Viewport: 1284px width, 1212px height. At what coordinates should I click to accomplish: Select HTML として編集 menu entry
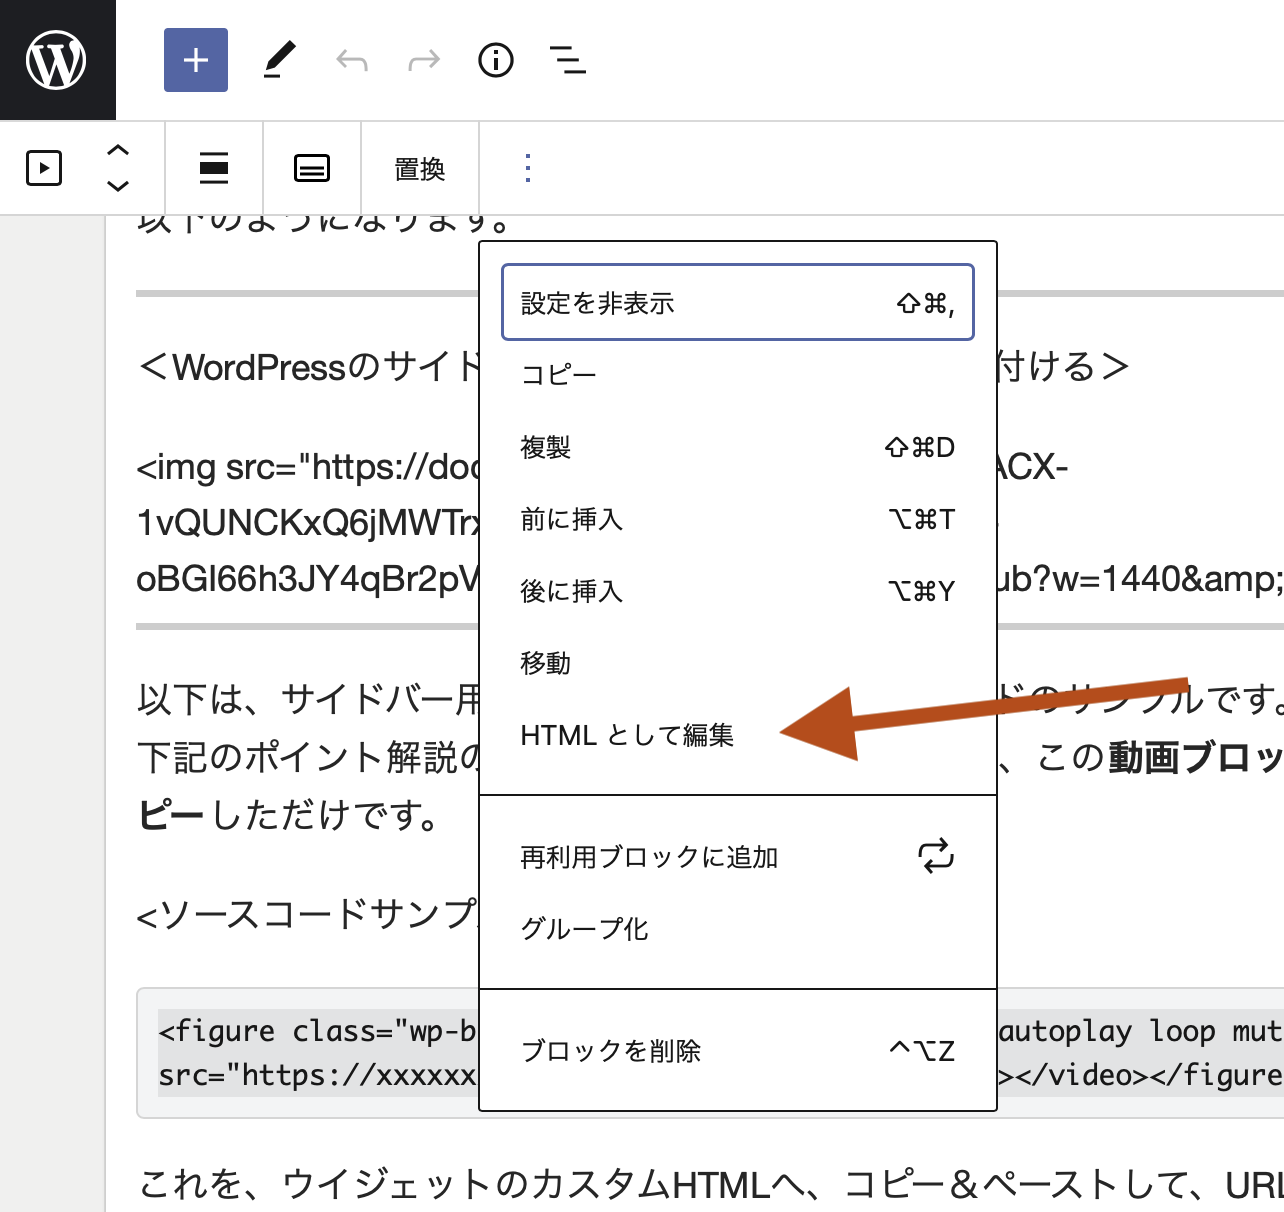627,736
